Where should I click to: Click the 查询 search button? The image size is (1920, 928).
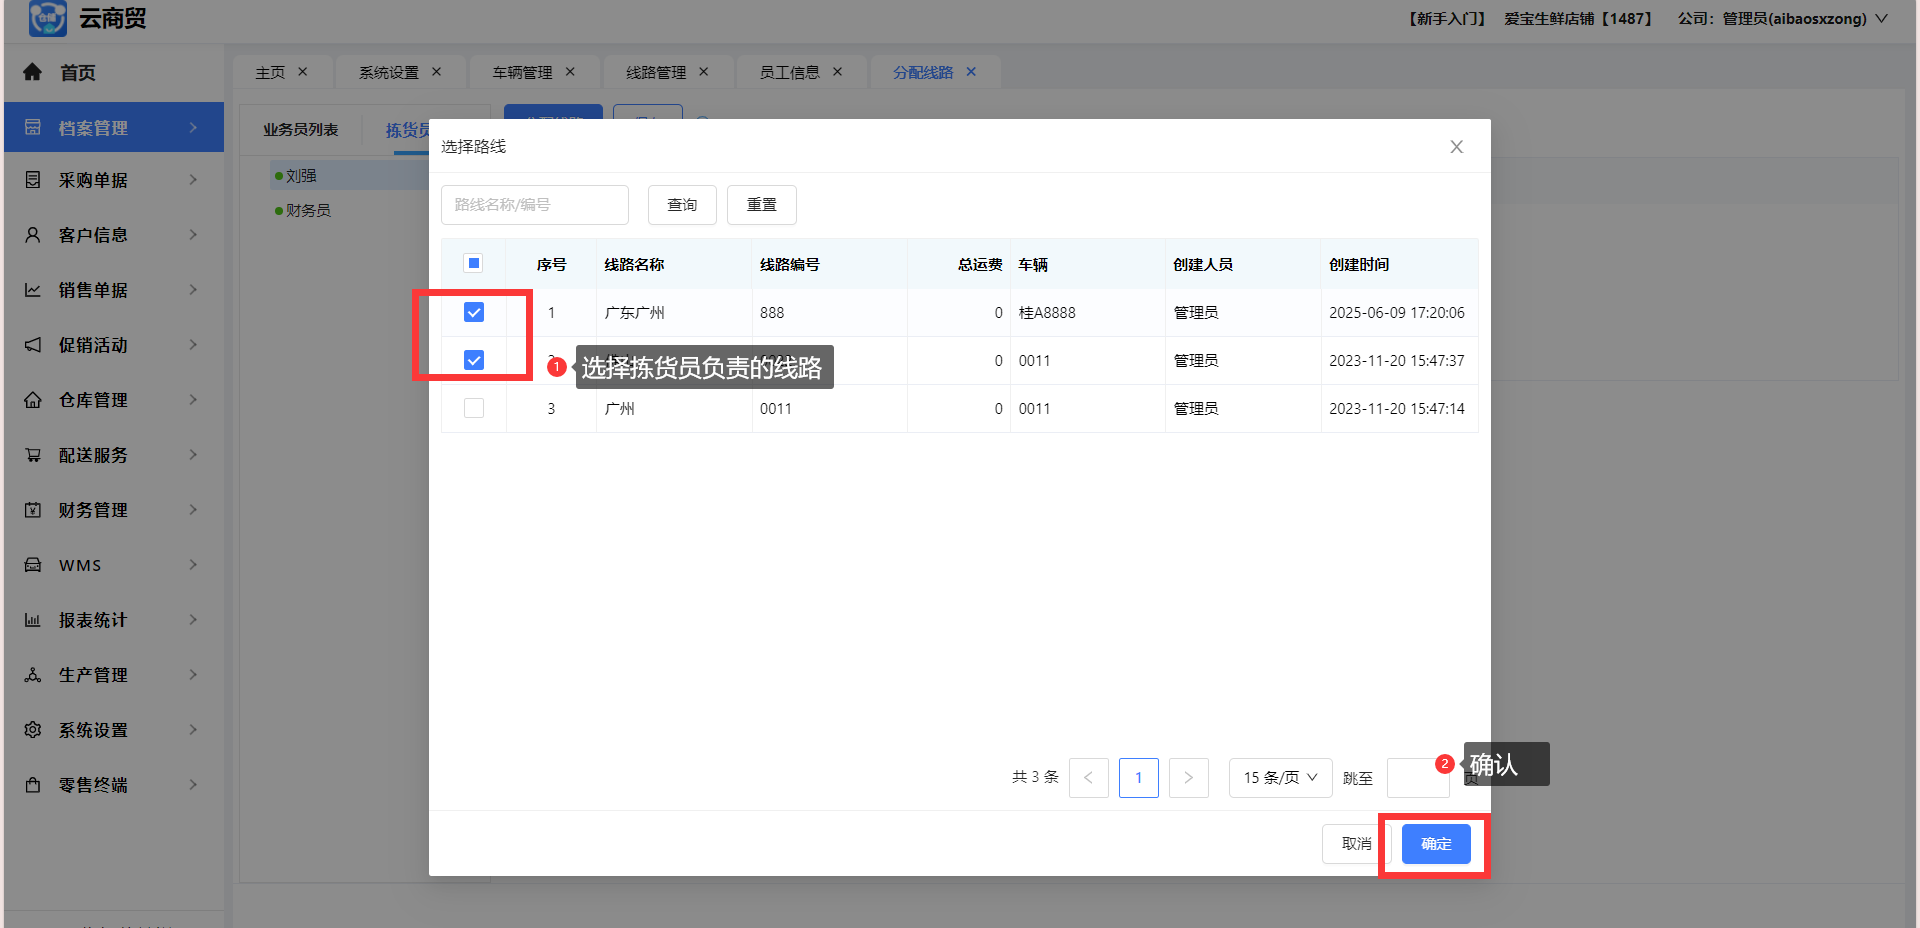point(682,205)
